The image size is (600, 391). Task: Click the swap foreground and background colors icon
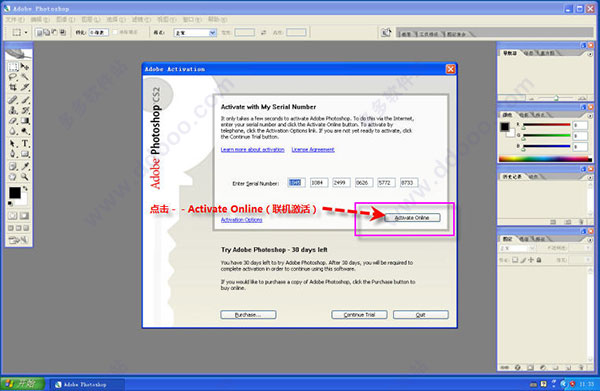point(25,188)
